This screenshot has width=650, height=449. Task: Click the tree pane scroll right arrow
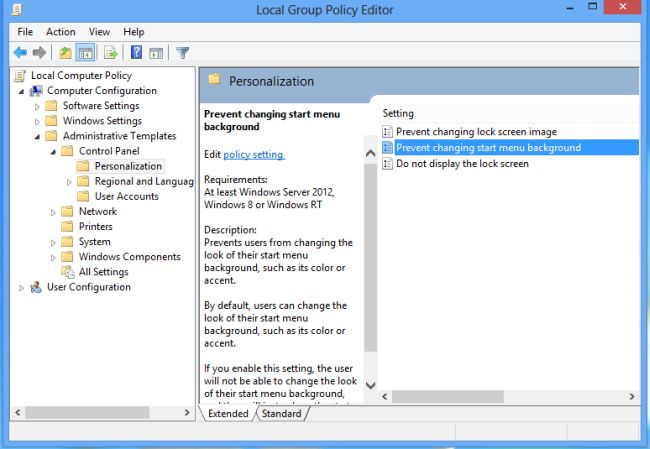tap(187, 413)
